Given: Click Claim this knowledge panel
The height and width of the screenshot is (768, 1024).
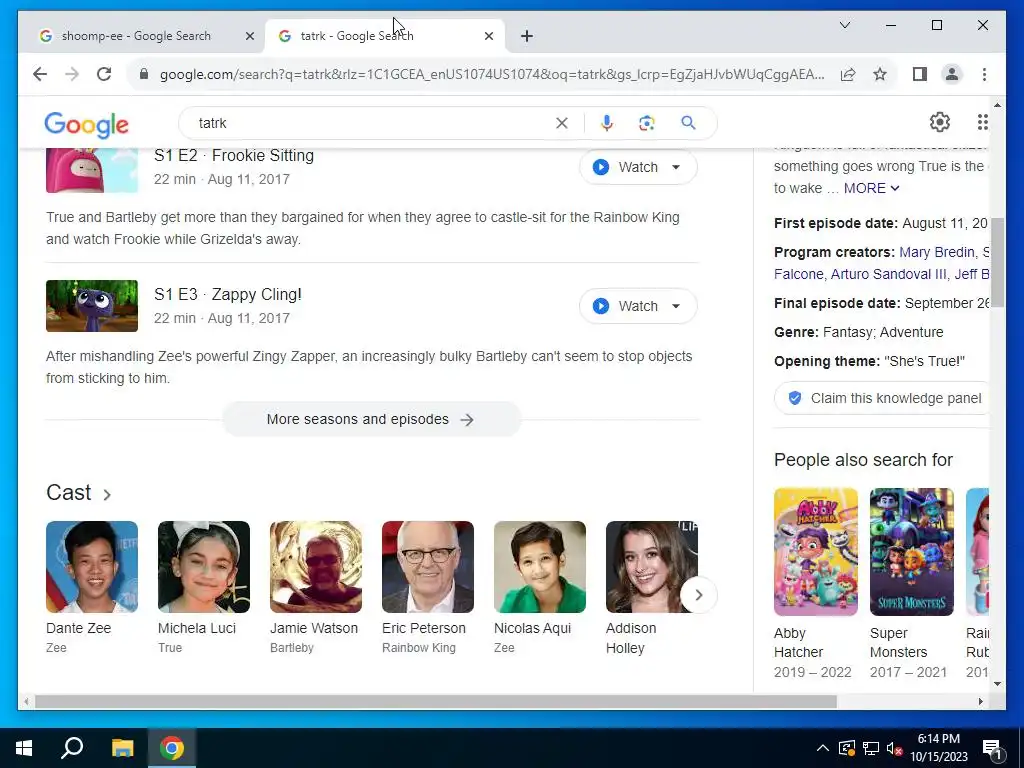Looking at the screenshot, I should tap(883, 398).
